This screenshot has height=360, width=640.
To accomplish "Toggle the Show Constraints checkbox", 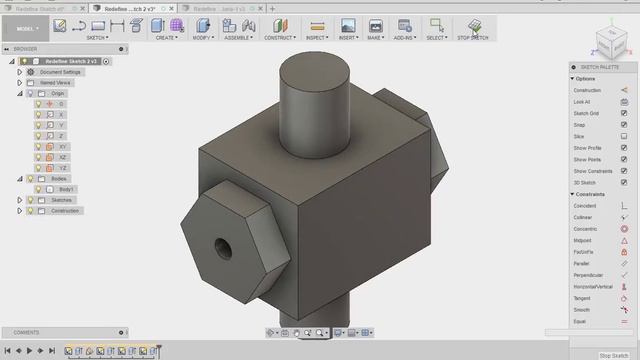I will pyautogui.click(x=624, y=171).
